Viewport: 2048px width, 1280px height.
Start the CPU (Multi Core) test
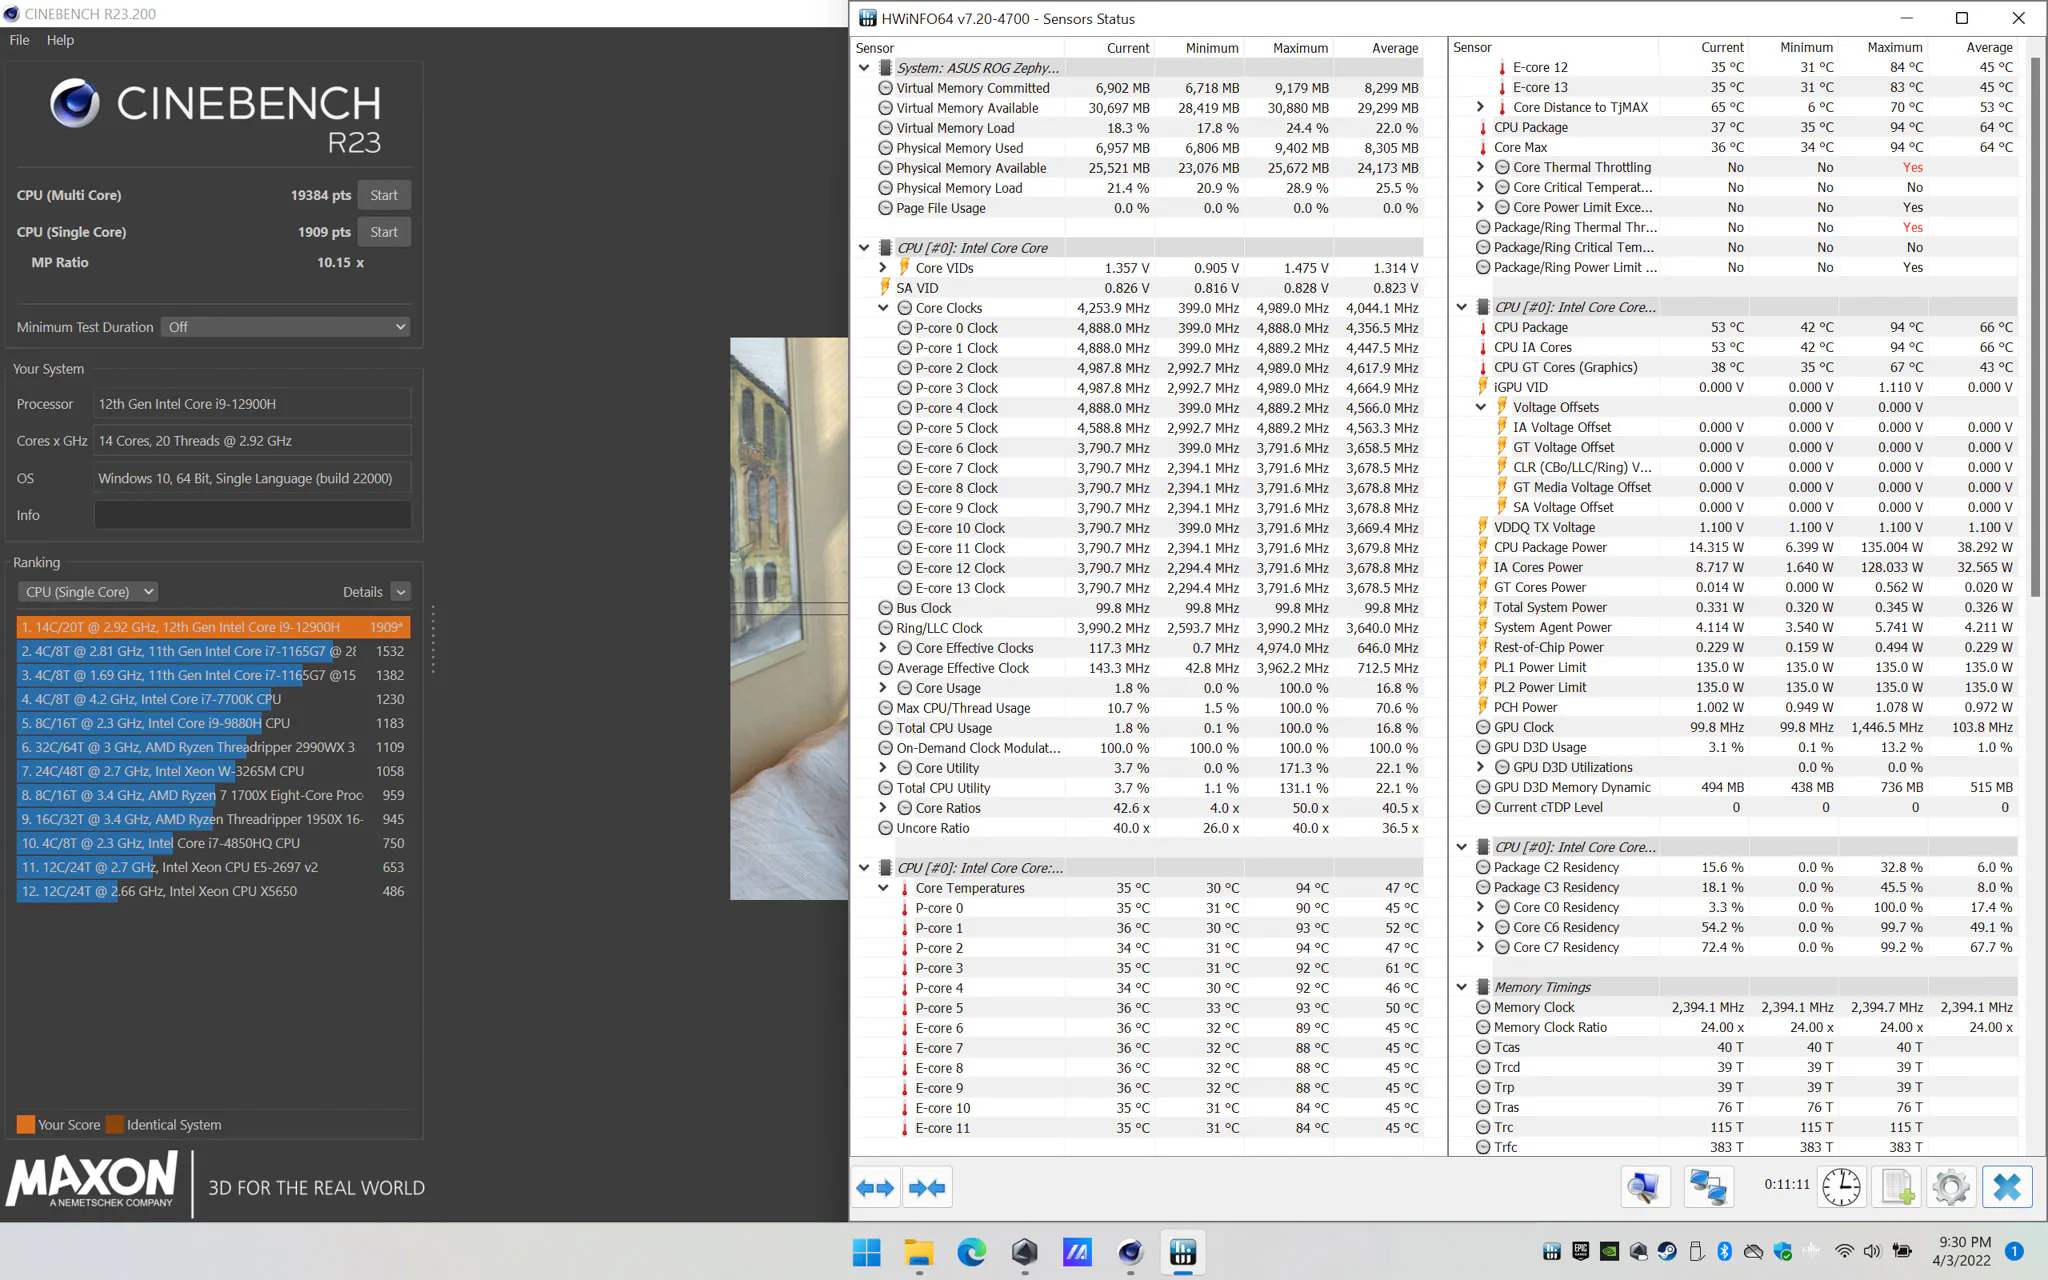384,195
